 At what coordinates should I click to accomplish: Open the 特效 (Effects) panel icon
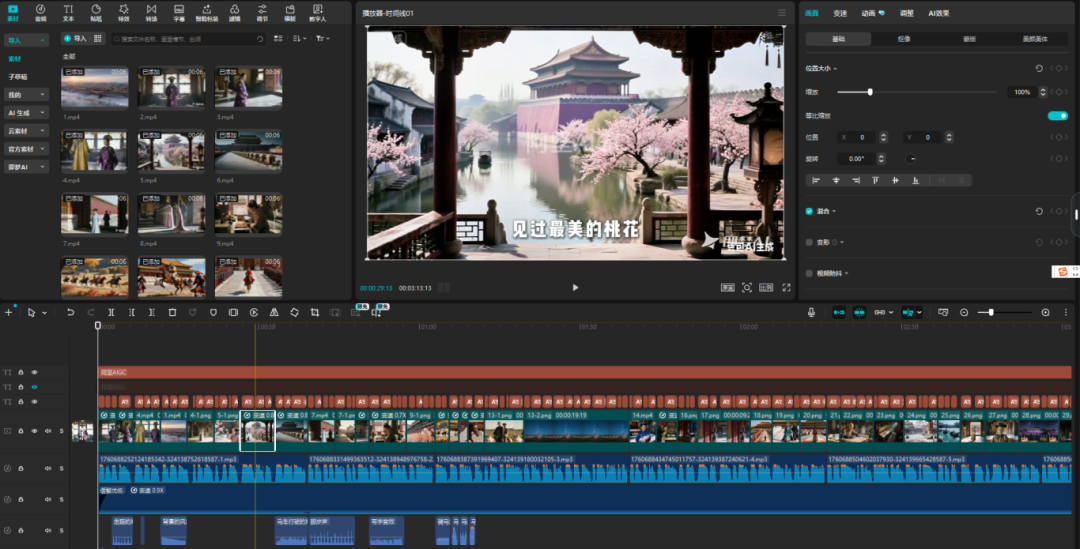[123, 13]
